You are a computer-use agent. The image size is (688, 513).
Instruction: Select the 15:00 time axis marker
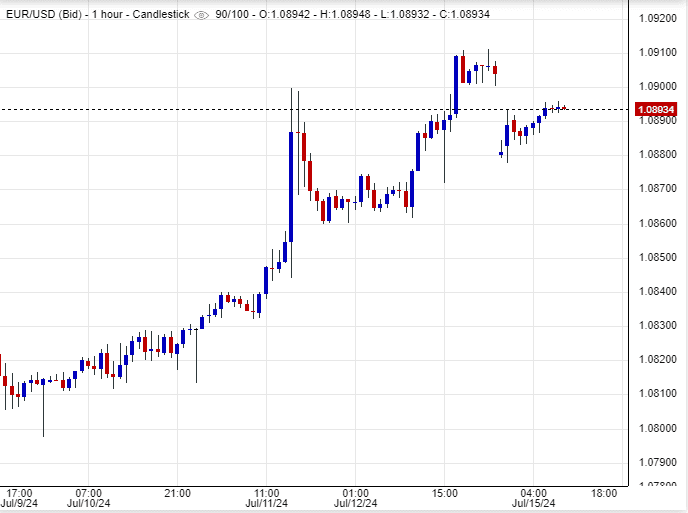tap(445, 493)
